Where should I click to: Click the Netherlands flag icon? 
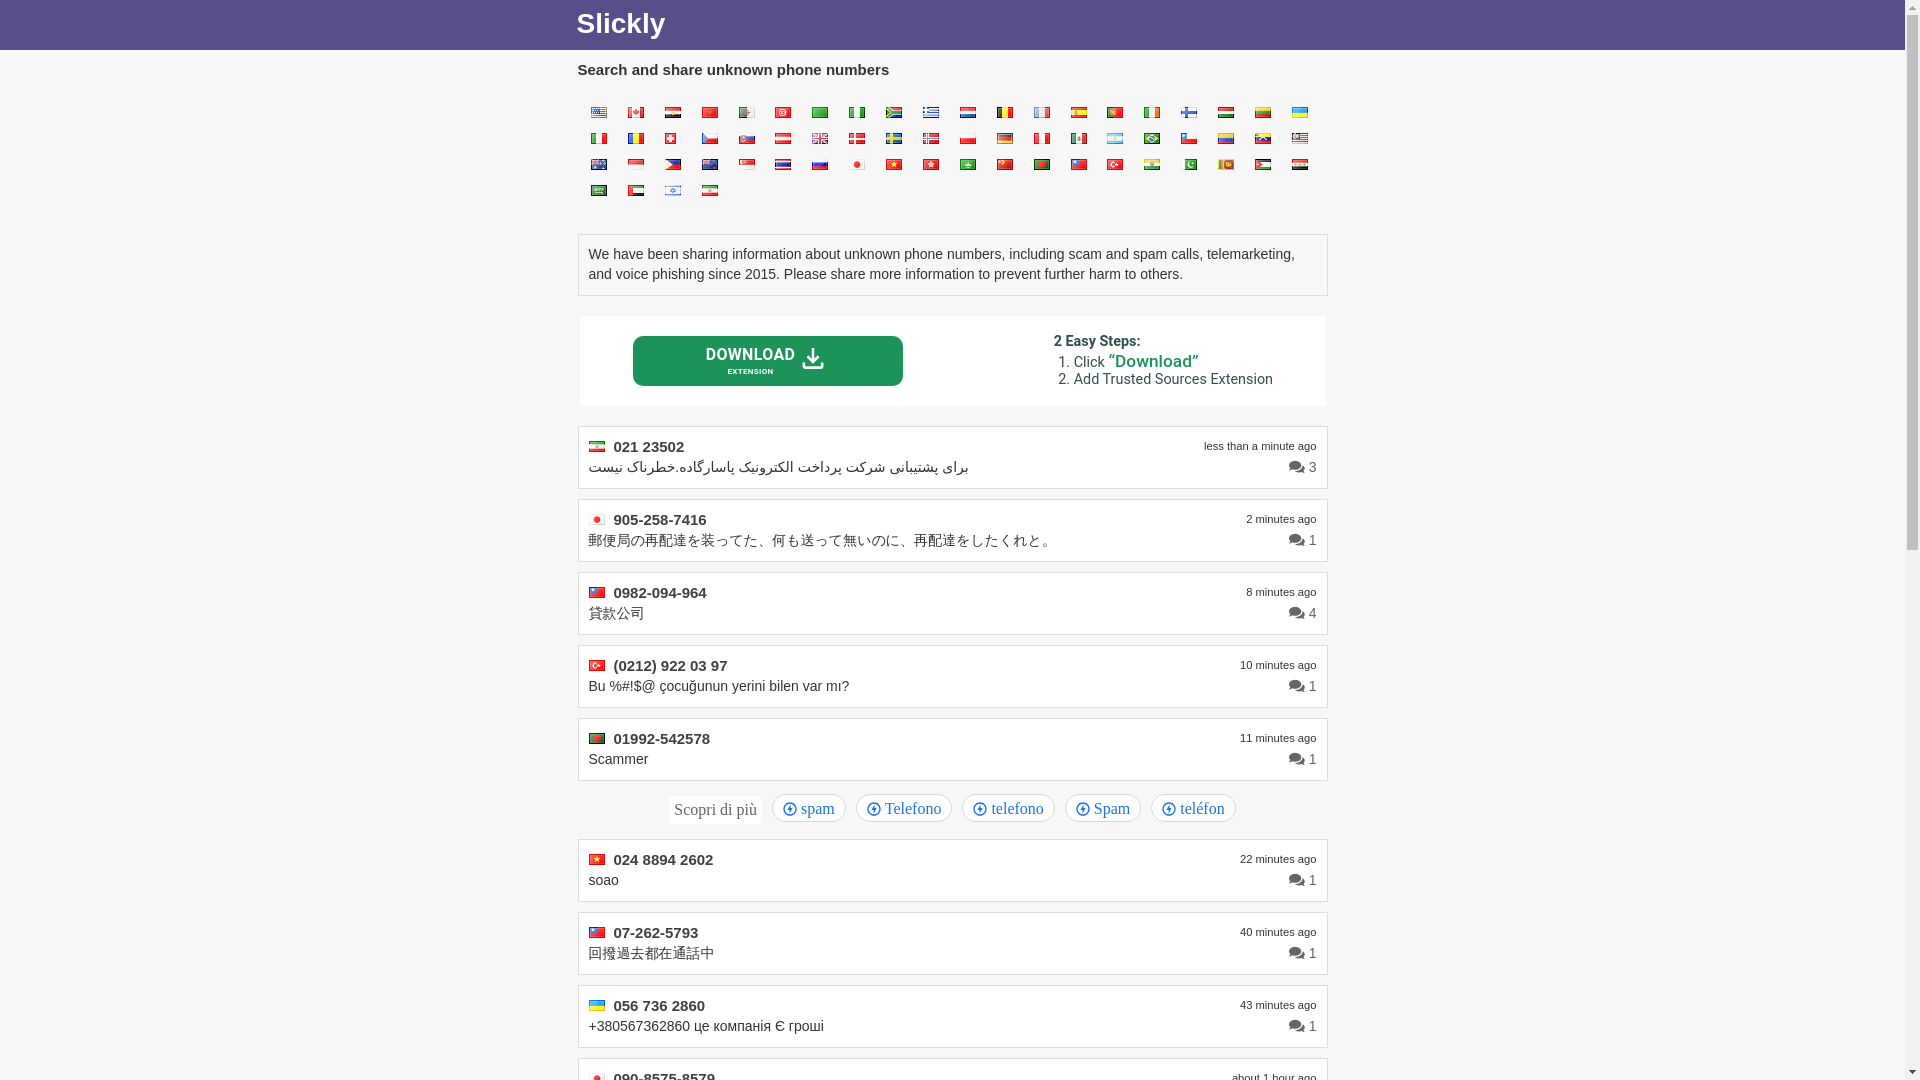click(967, 112)
